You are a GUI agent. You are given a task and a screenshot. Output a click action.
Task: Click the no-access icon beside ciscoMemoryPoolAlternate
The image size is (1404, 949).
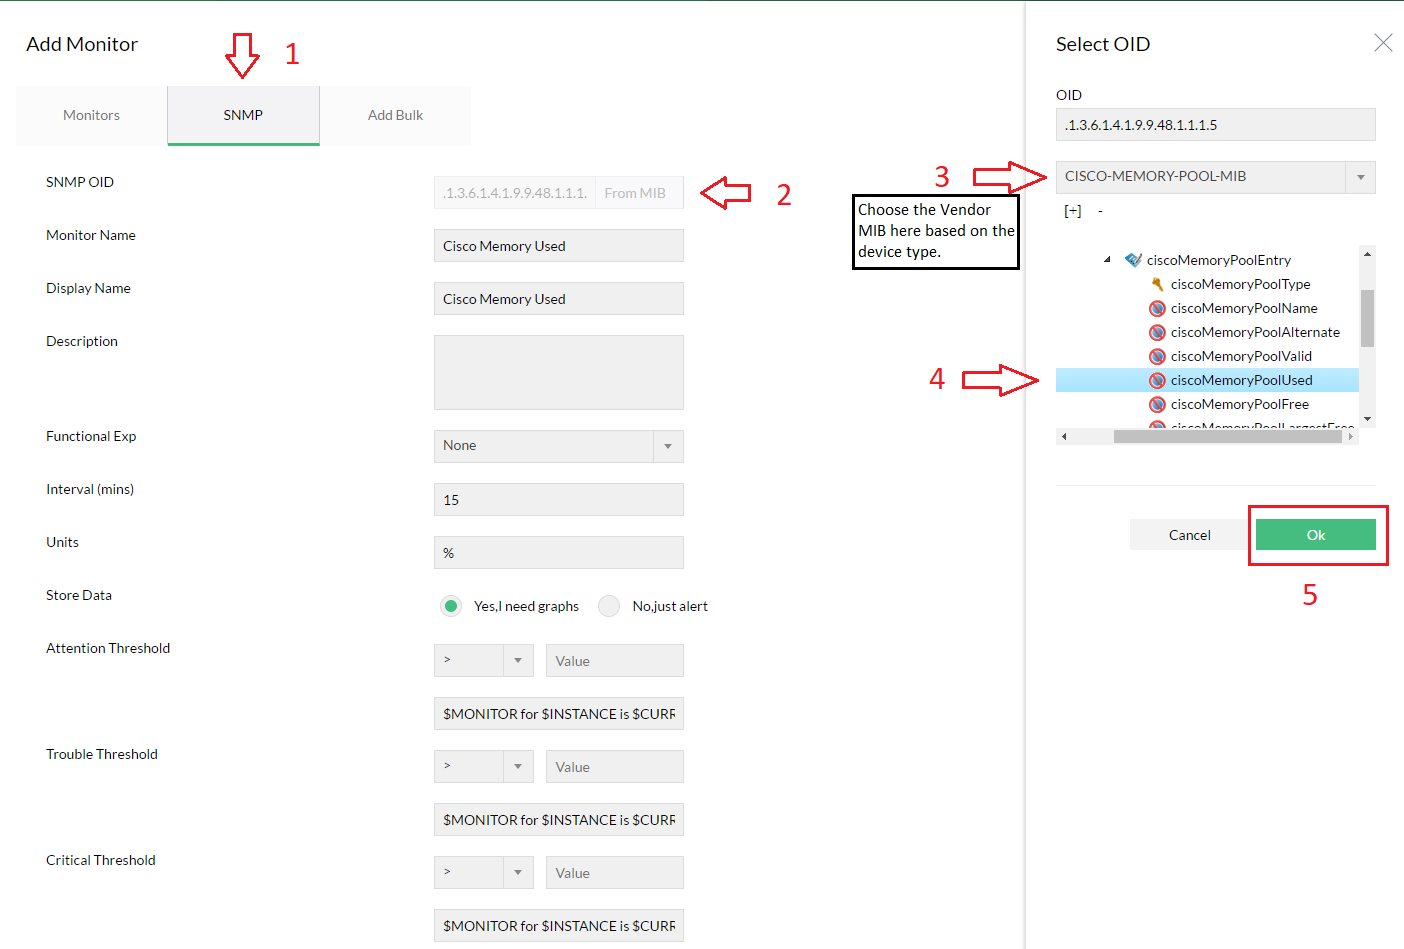click(x=1157, y=332)
